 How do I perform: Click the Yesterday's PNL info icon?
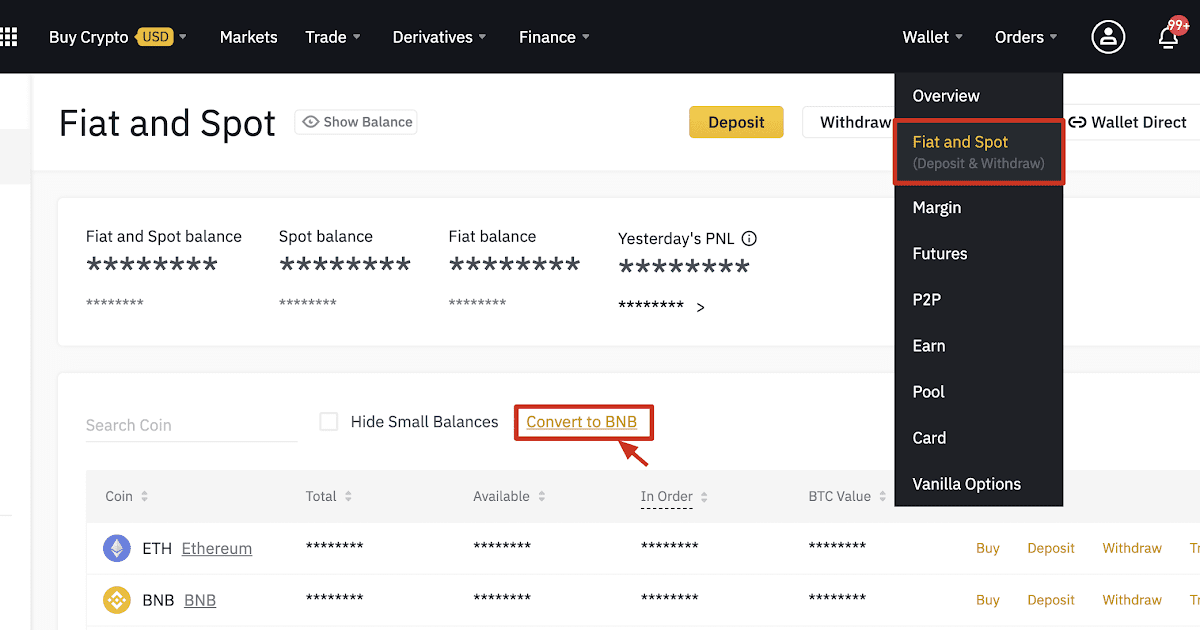749,238
